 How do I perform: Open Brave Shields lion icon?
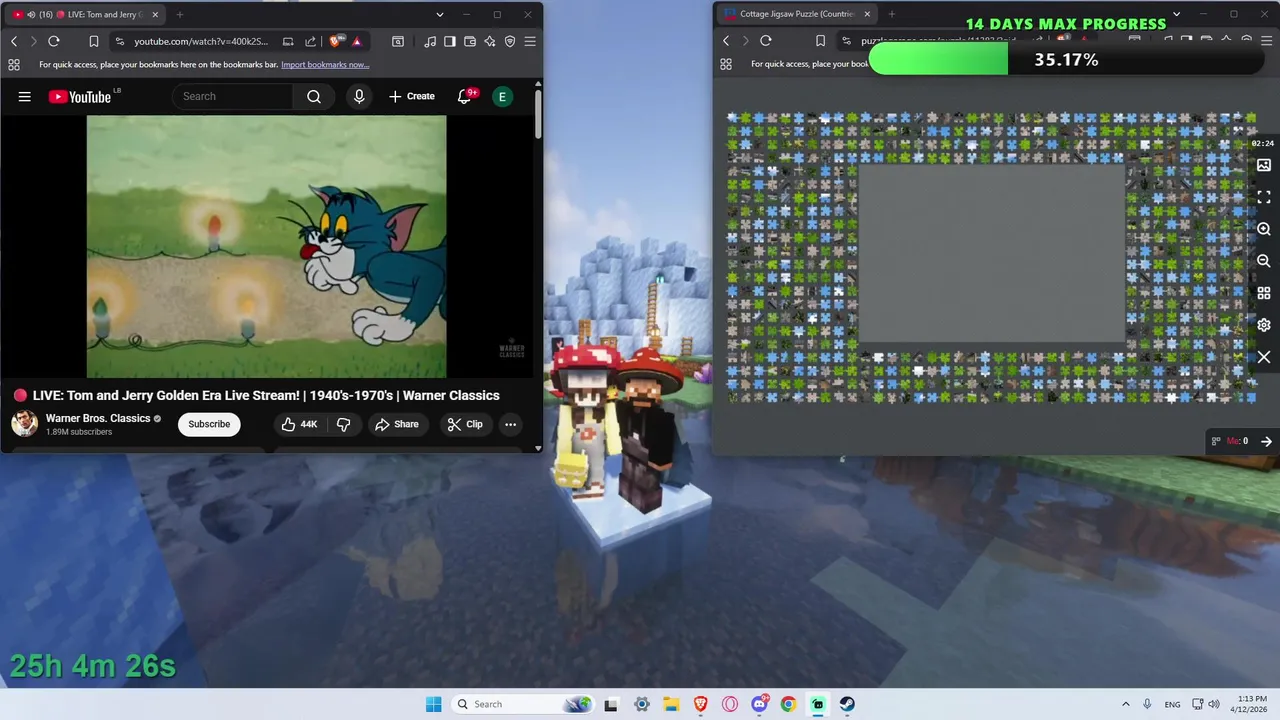tap(335, 41)
